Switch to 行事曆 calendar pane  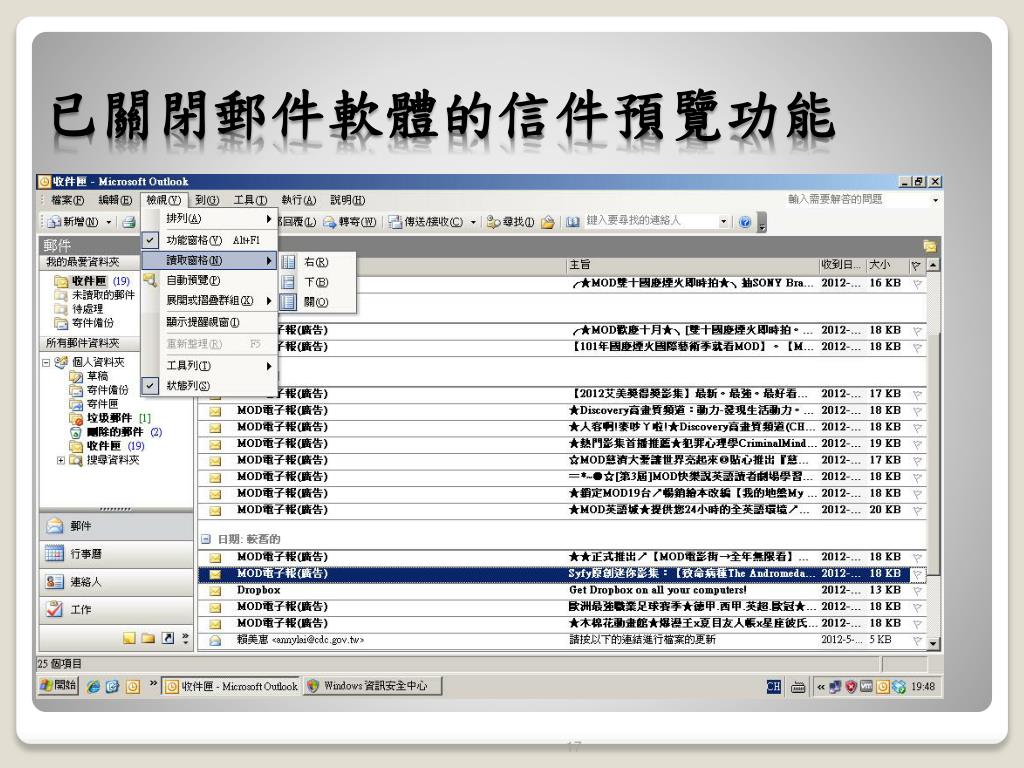[116, 554]
